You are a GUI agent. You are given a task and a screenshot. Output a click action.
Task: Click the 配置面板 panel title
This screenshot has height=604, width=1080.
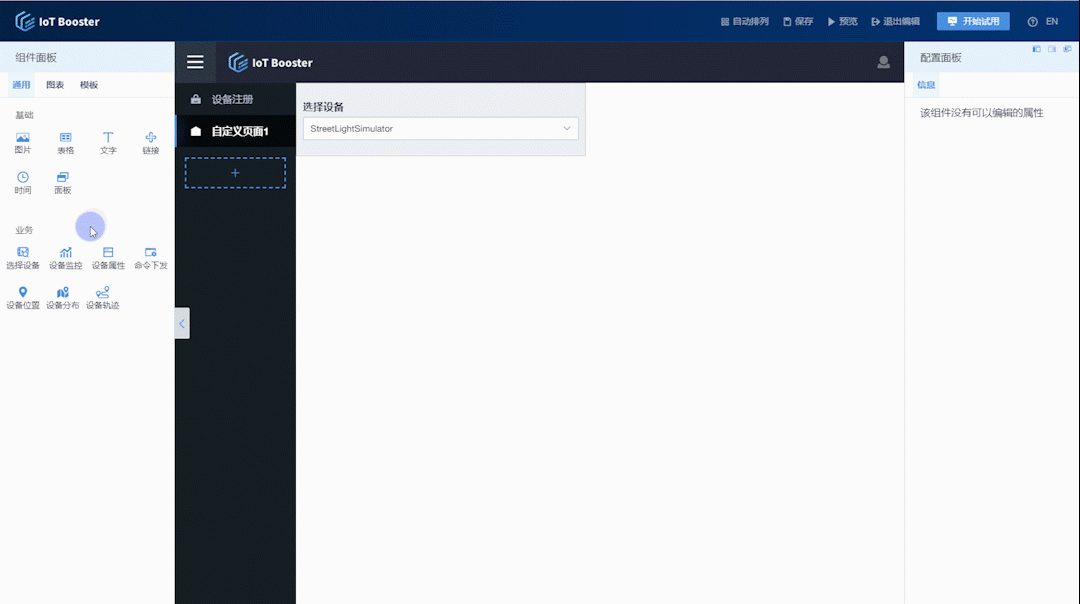pos(941,58)
